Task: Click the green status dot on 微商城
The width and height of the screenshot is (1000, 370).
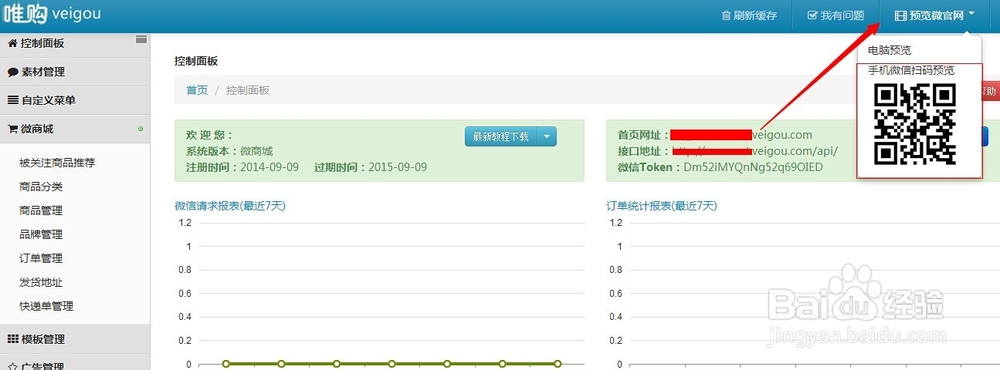Action: coord(140,130)
